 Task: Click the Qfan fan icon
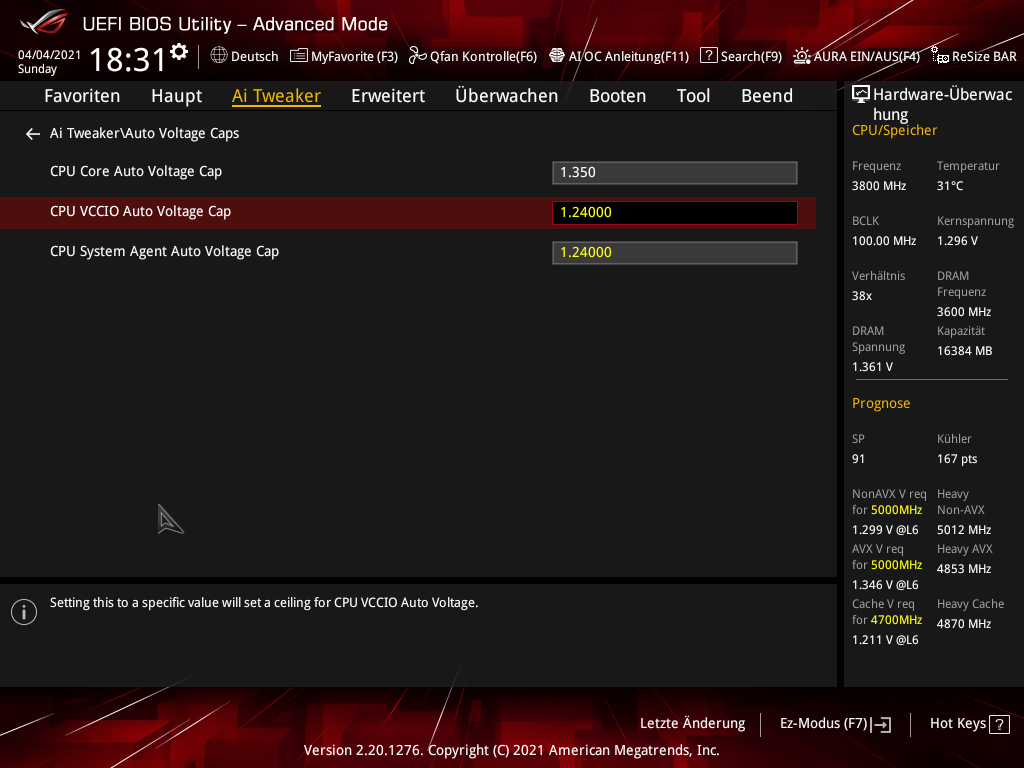pyautogui.click(x=417, y=56)
